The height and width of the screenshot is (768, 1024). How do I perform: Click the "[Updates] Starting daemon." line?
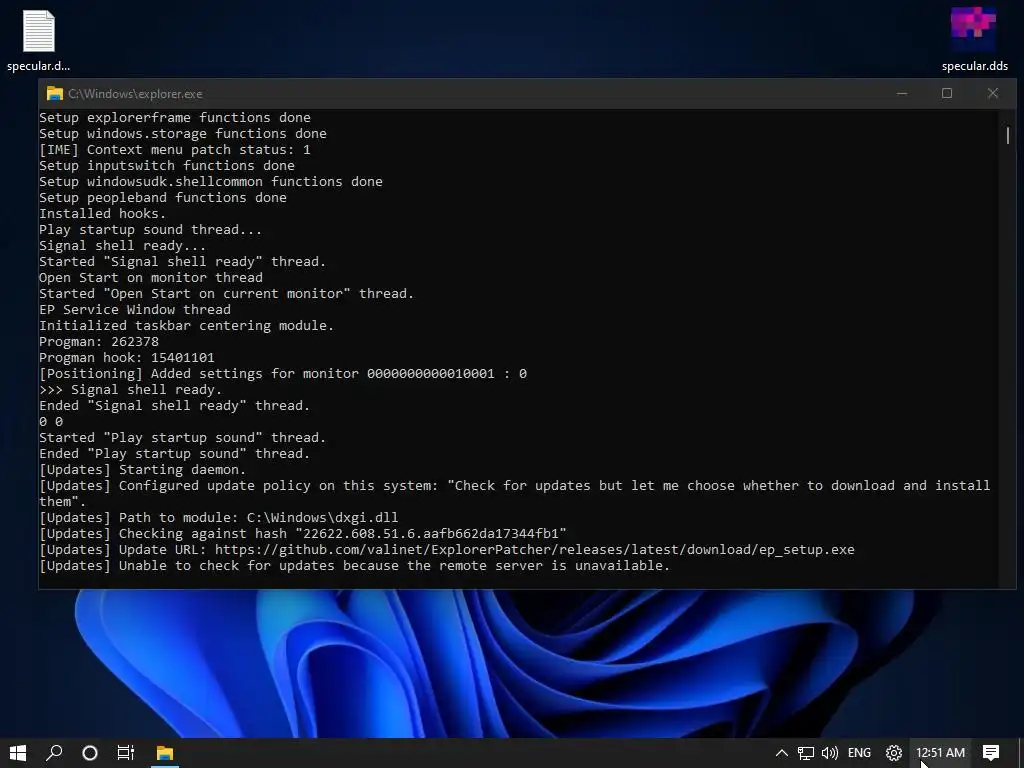coord(142,470)
